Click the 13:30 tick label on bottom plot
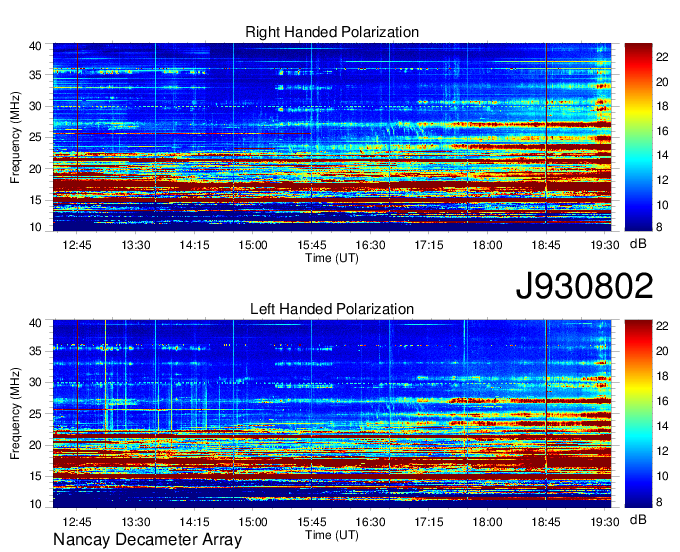This screenshot has height=552, width=680. coord(136,522)
